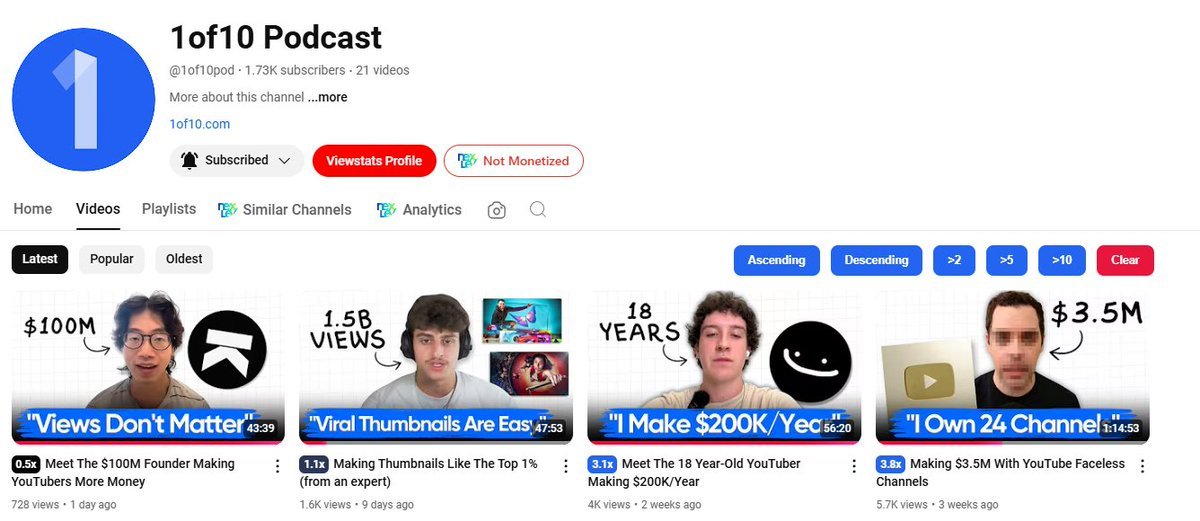Expand the Subscribed notification dropdown chevron

284,160
